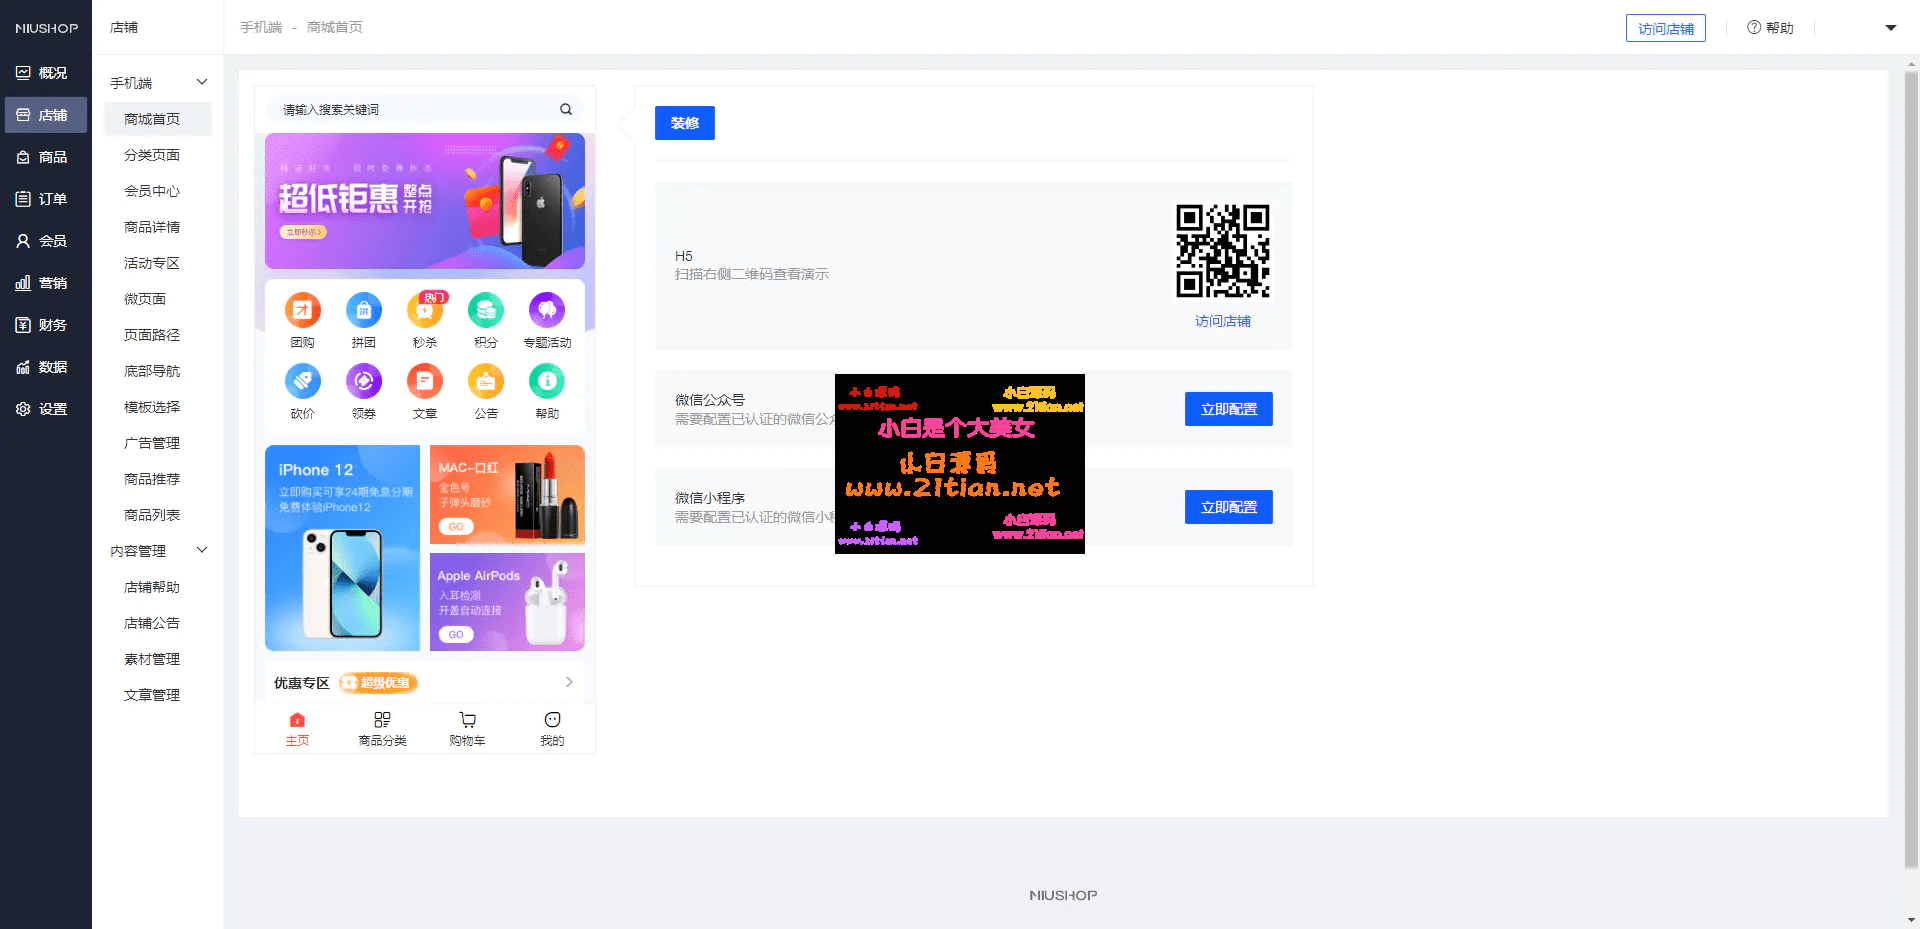The image size is (1920, 929).
Task: Open the iPhone 12 promo card
Action: tap(342, 548)
